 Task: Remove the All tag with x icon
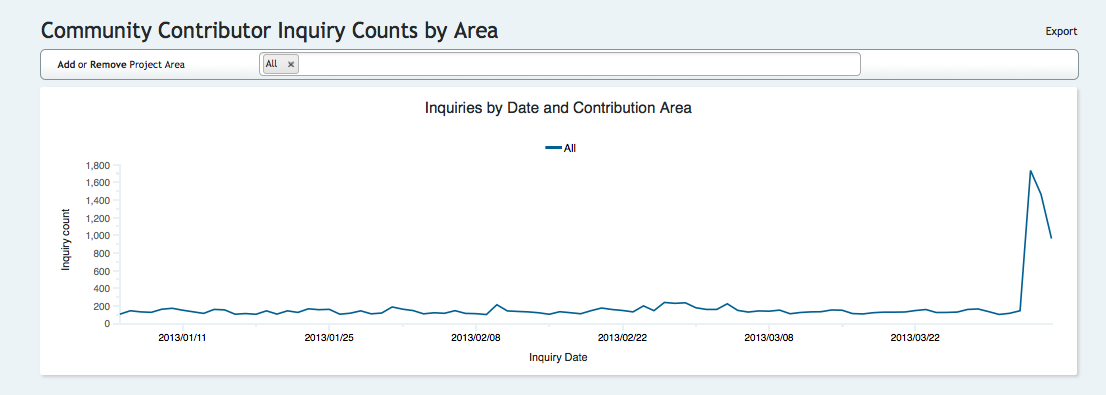pos(291,64)
